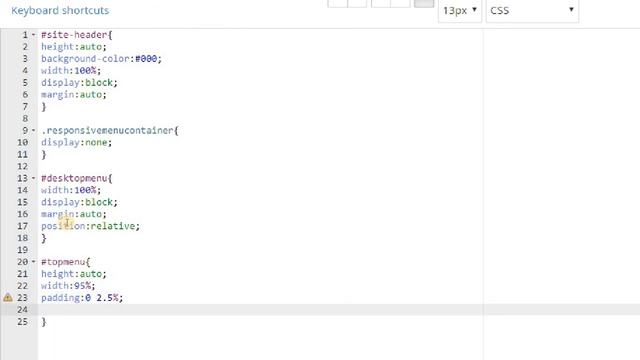Click display:block; on line 15

pos(79,202)
